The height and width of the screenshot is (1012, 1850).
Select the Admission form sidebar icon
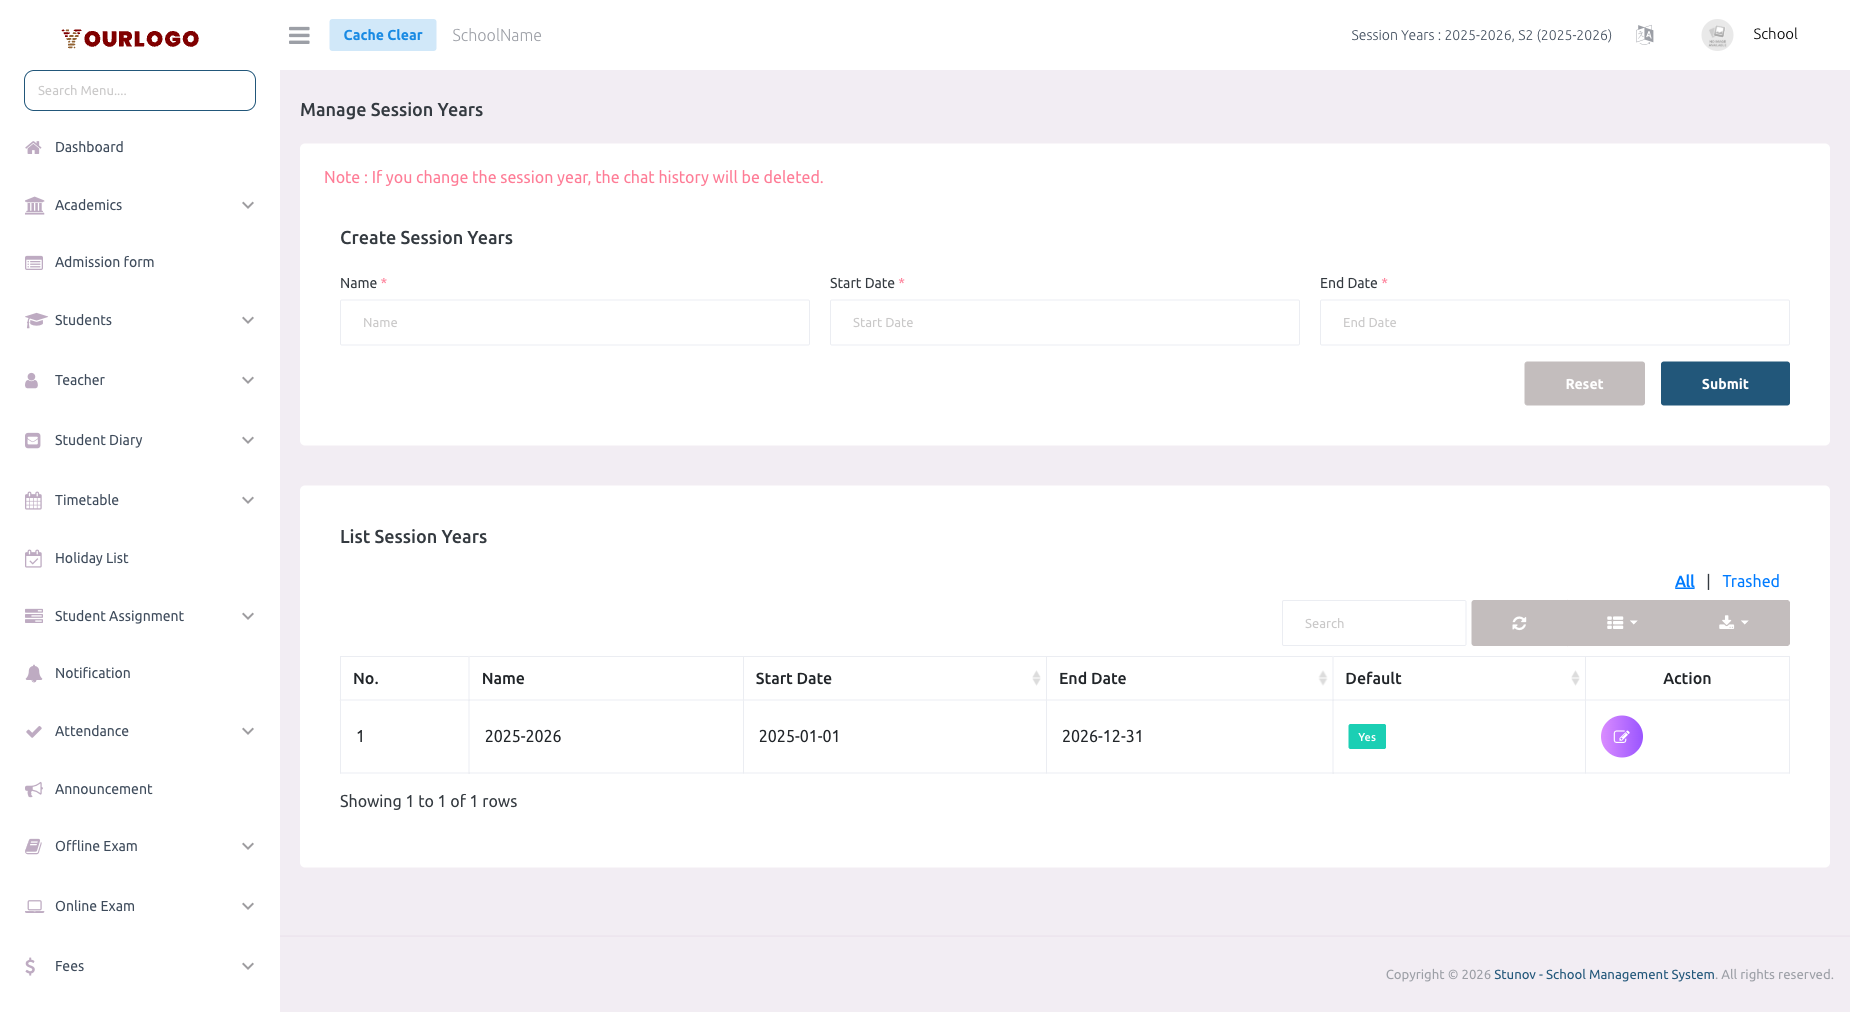coord(34,262)
